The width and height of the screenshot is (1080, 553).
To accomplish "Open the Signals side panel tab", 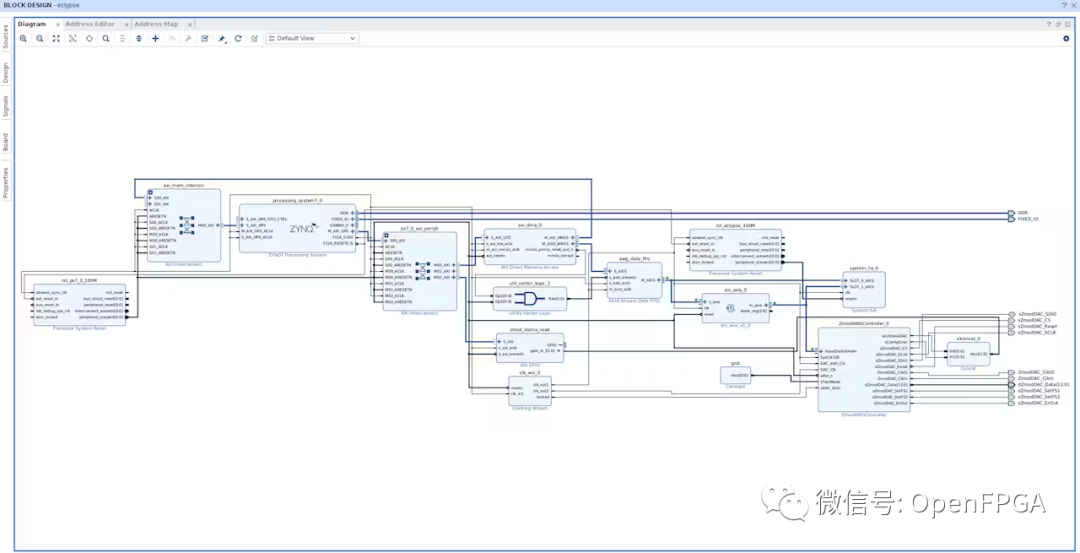I will [x=5, y=107].
